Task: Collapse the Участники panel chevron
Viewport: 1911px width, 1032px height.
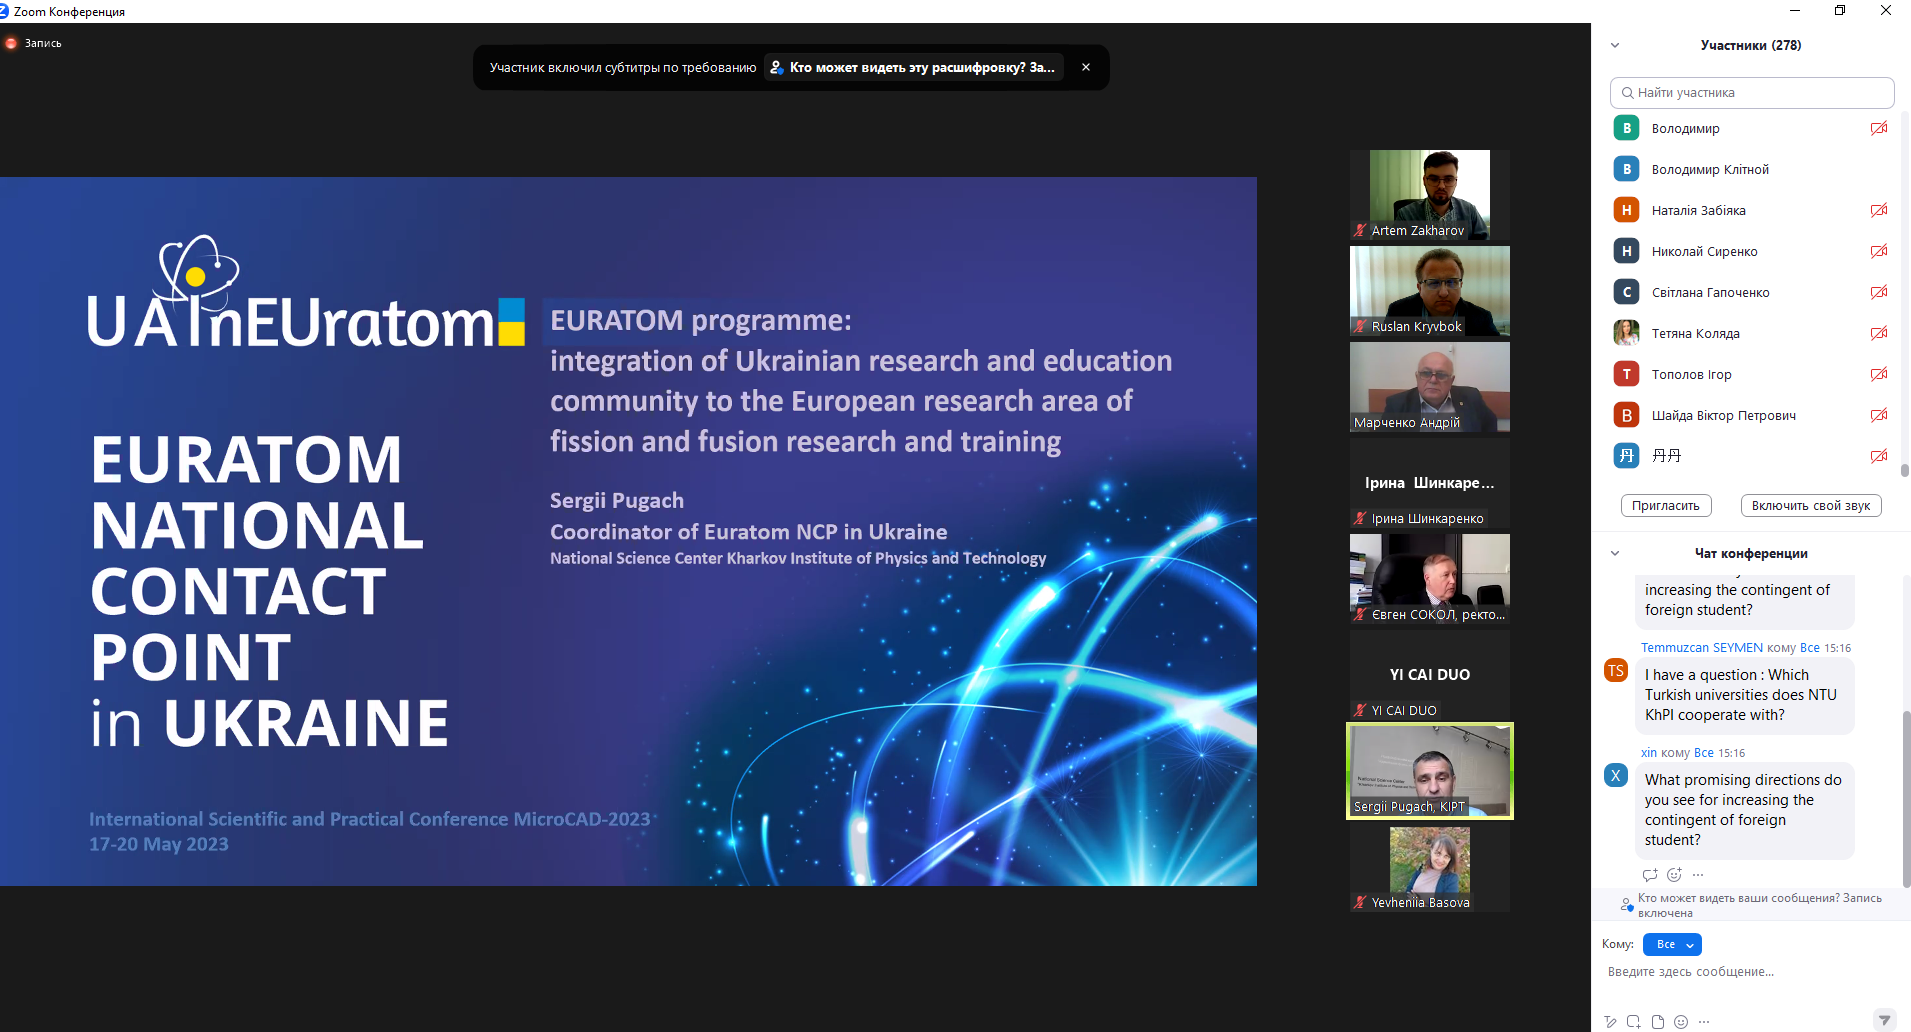Action: [x=1615, y=45]
